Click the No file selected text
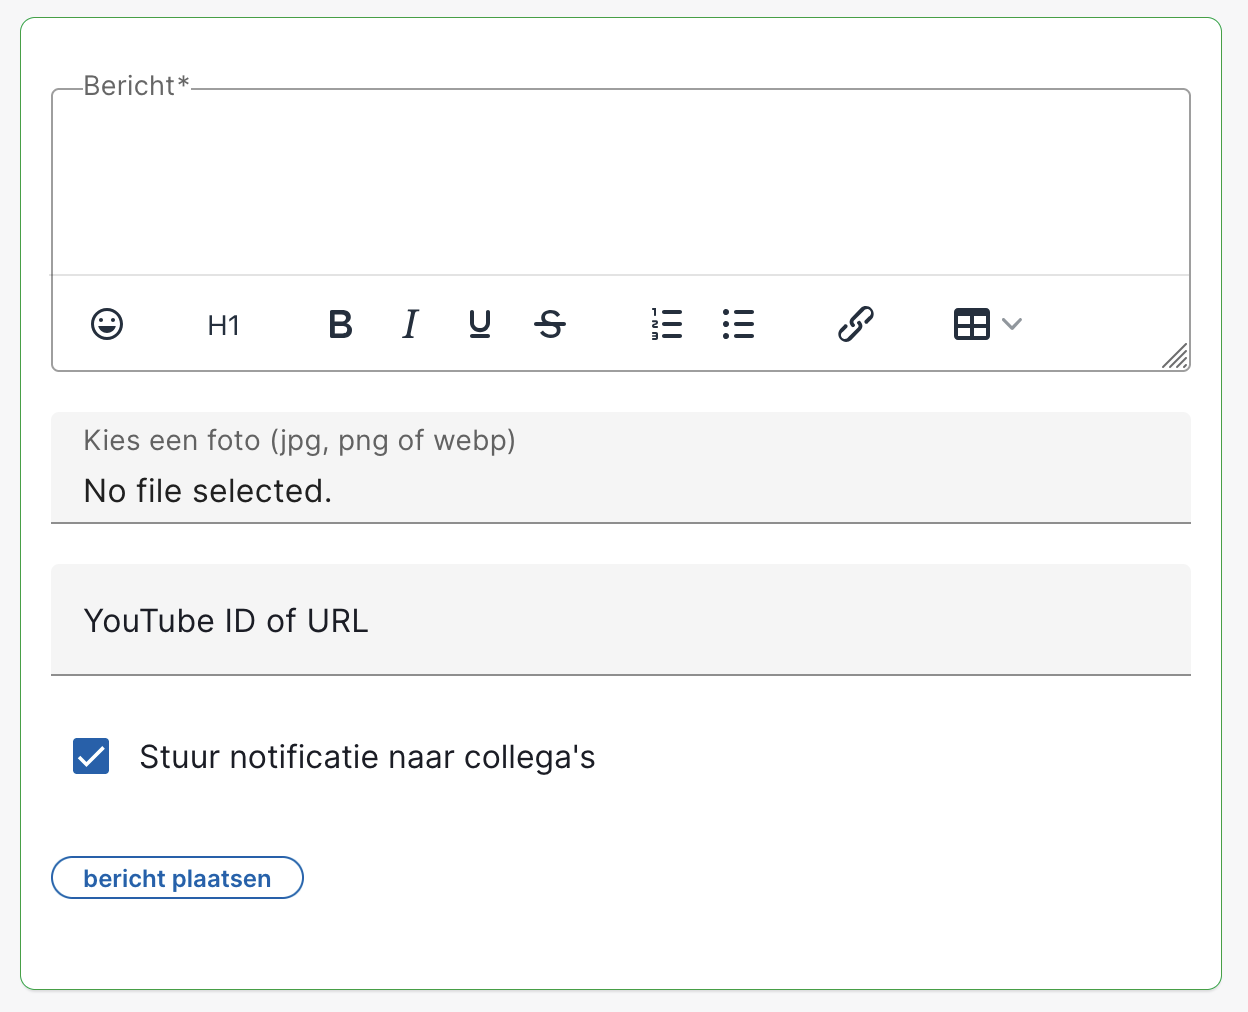Viewport: 1248px width, 1012px height. (208, 491)
